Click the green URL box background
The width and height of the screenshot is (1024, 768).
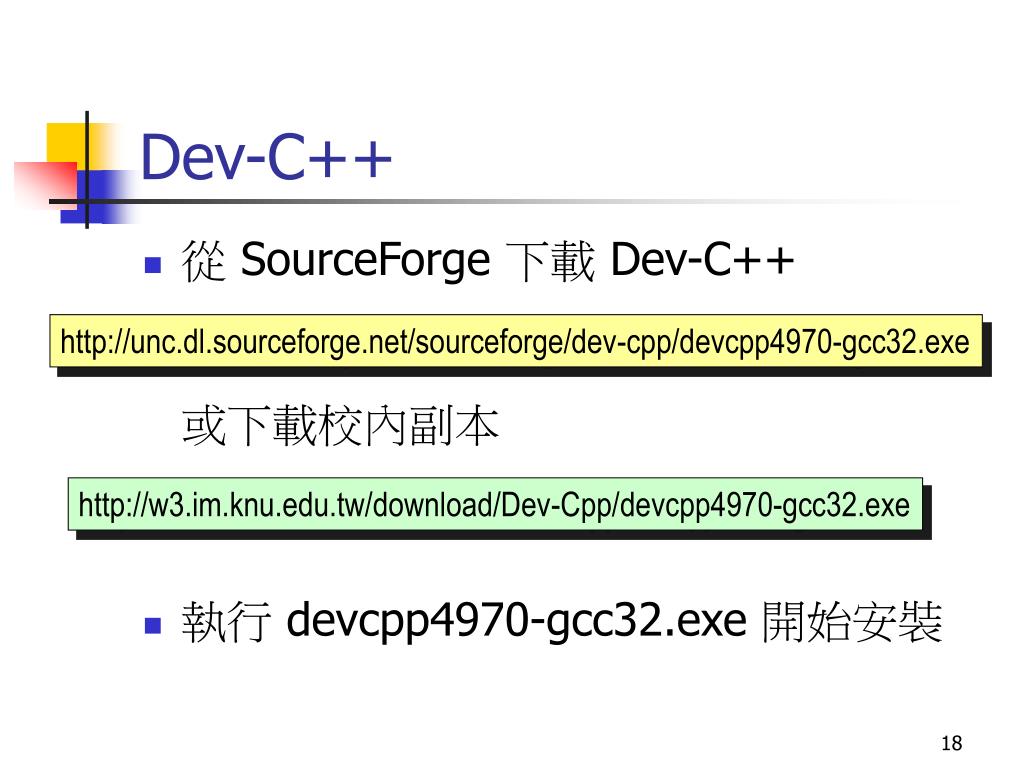point(495,504)
